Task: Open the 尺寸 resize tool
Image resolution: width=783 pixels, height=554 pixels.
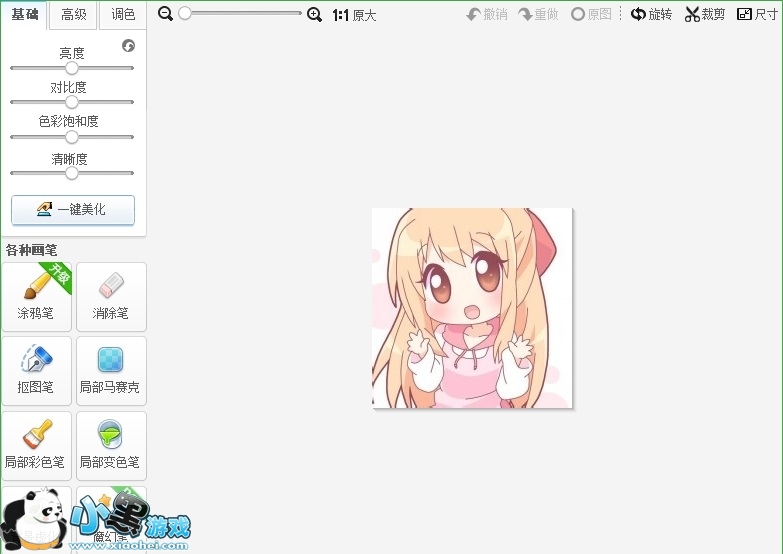Action: tap(757, 14)
